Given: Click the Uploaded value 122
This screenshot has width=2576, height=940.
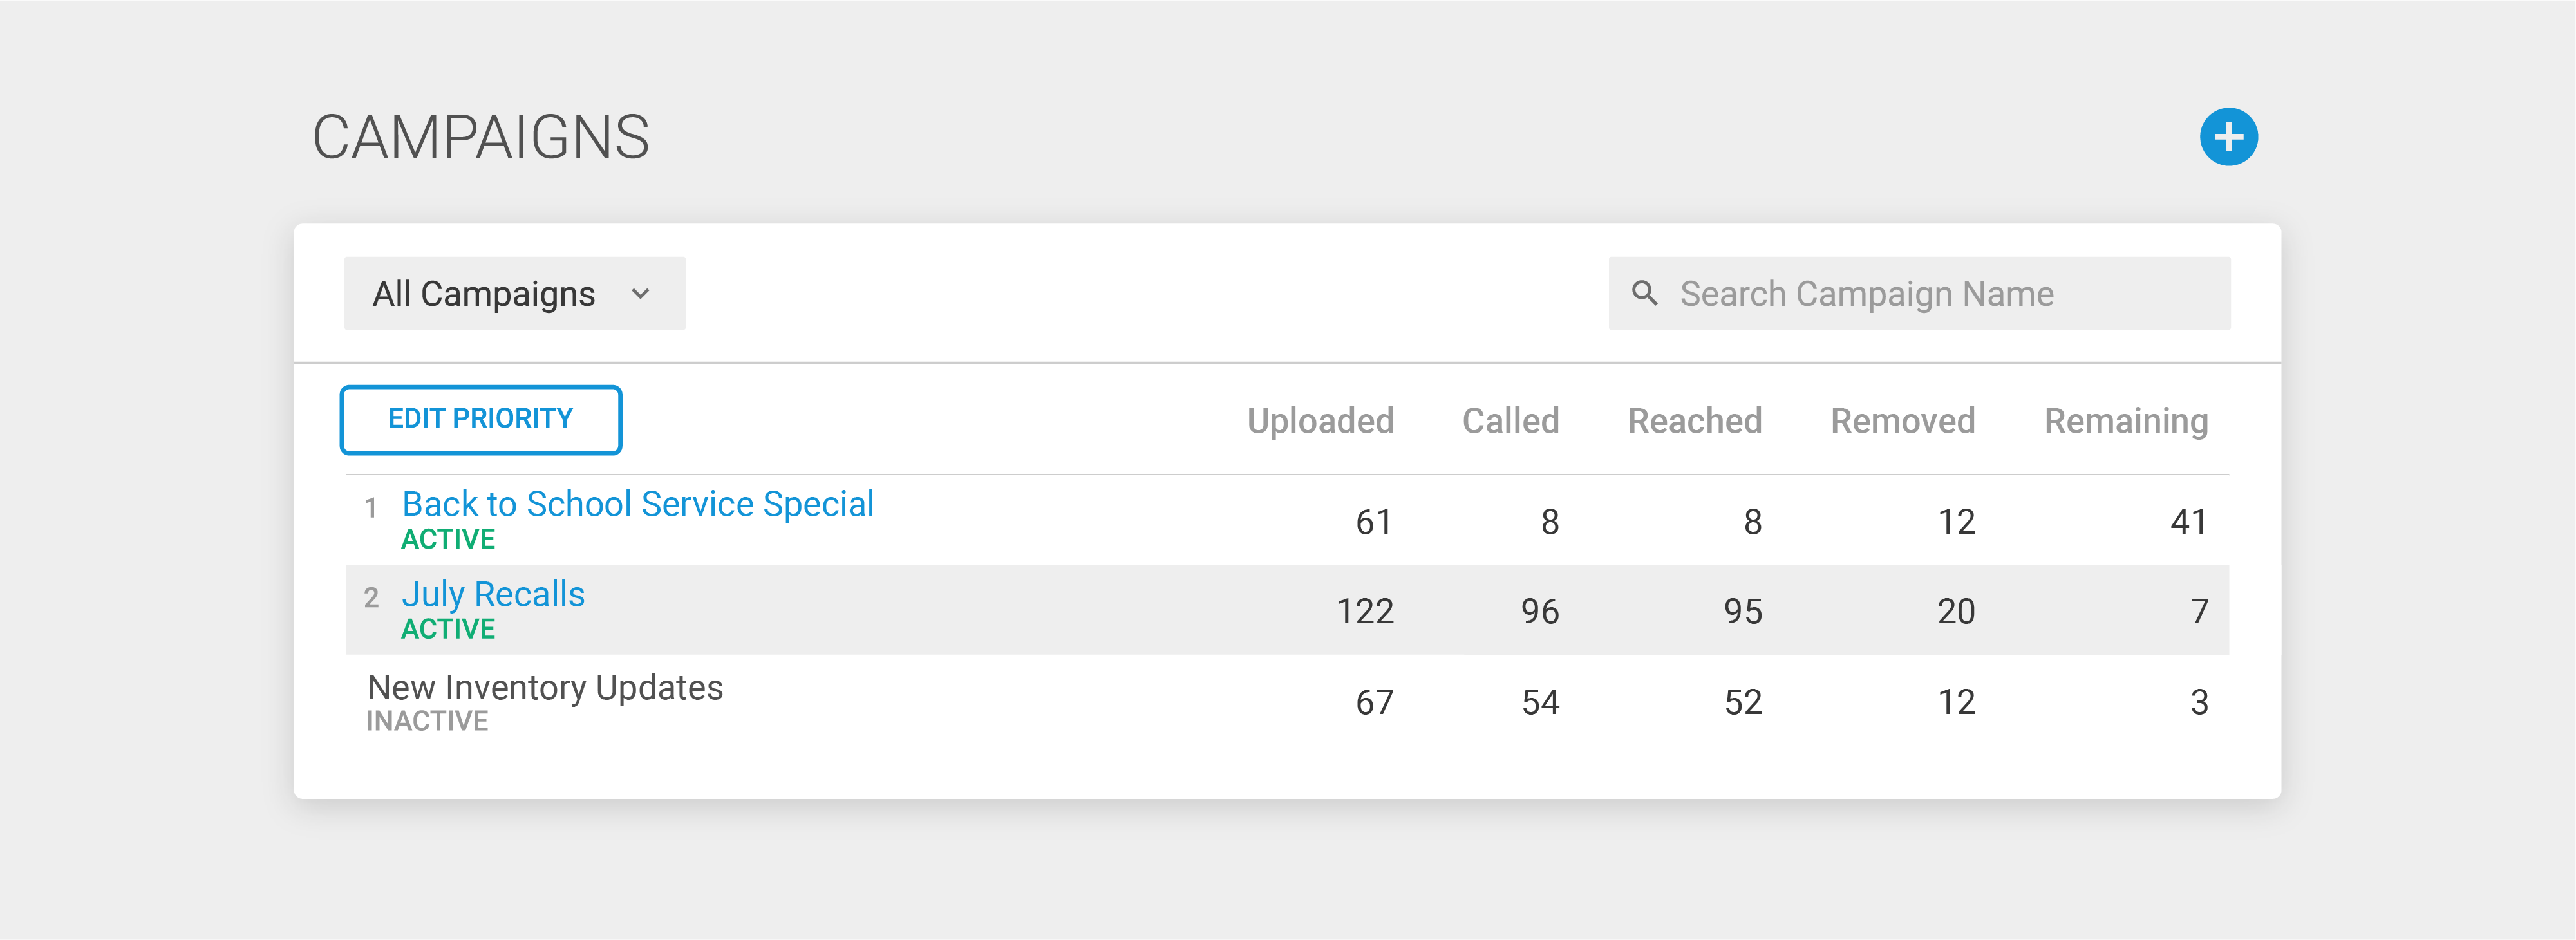Looking at the screenshot, I should click(1365, 611).
